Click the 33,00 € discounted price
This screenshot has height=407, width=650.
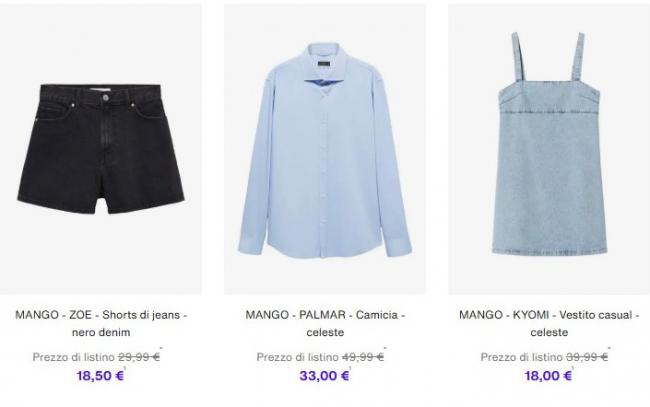[324, 376]
